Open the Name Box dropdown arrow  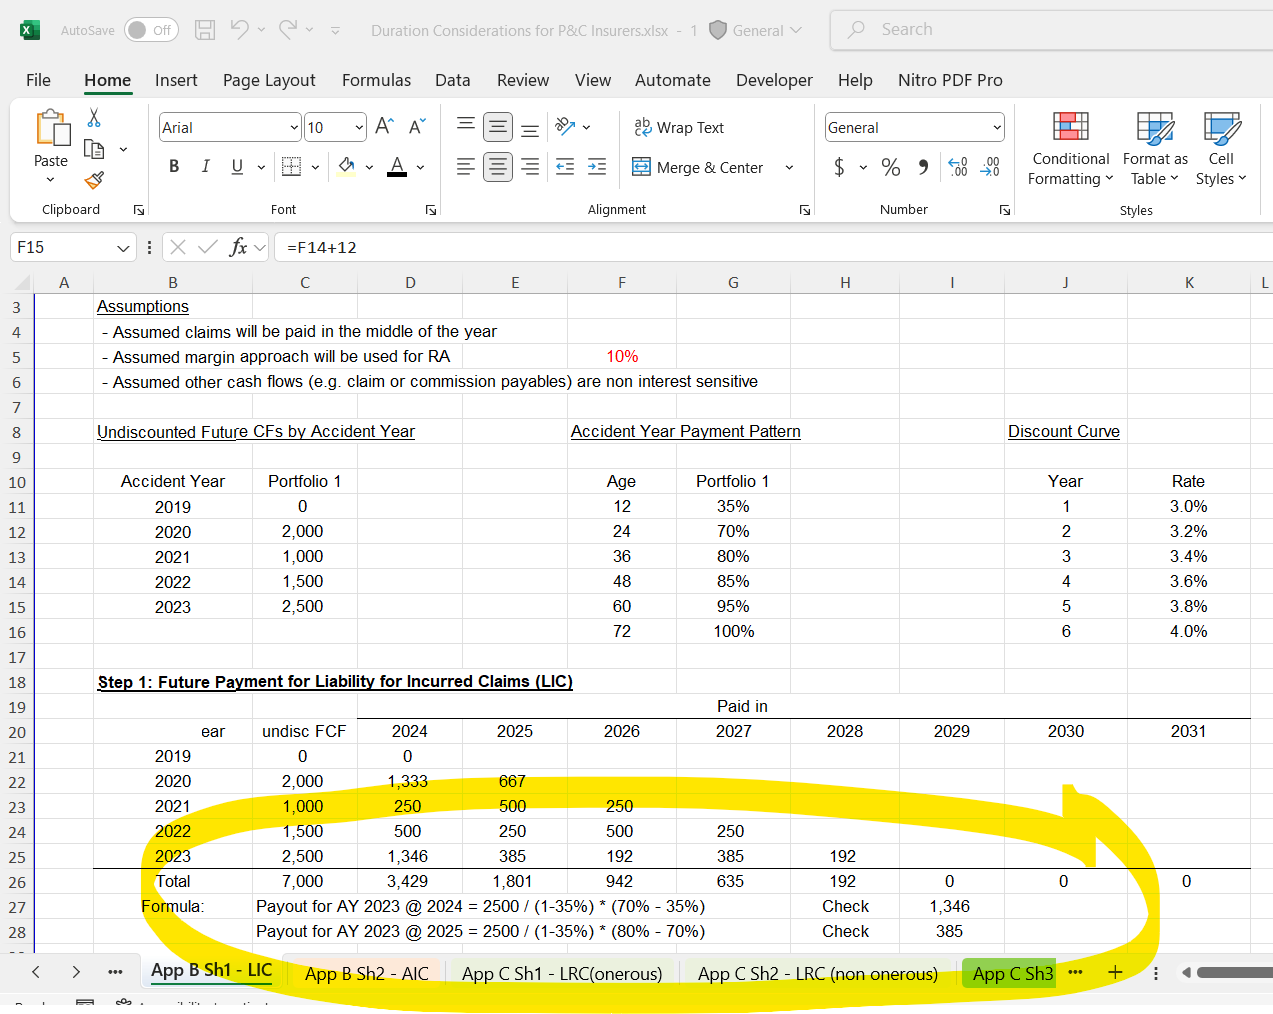[123, 248]
